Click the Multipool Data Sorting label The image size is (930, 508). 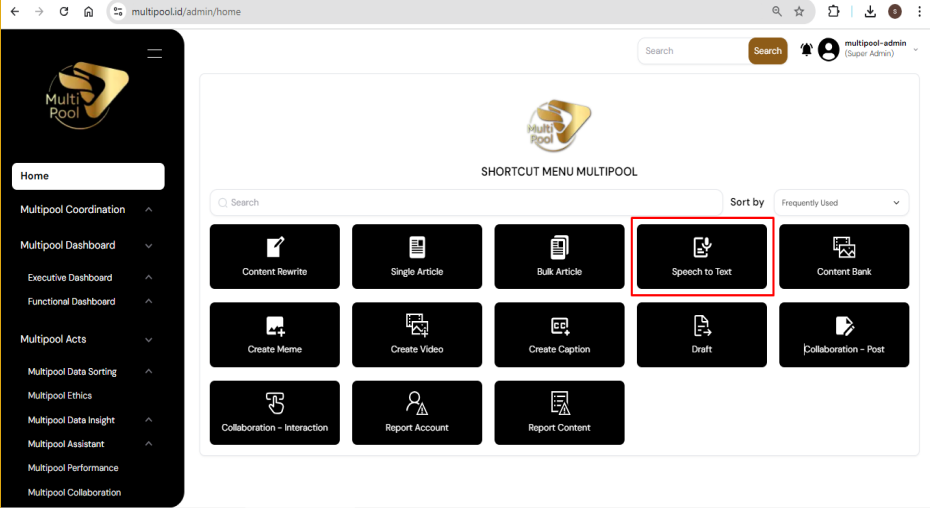tap(72, 372)
